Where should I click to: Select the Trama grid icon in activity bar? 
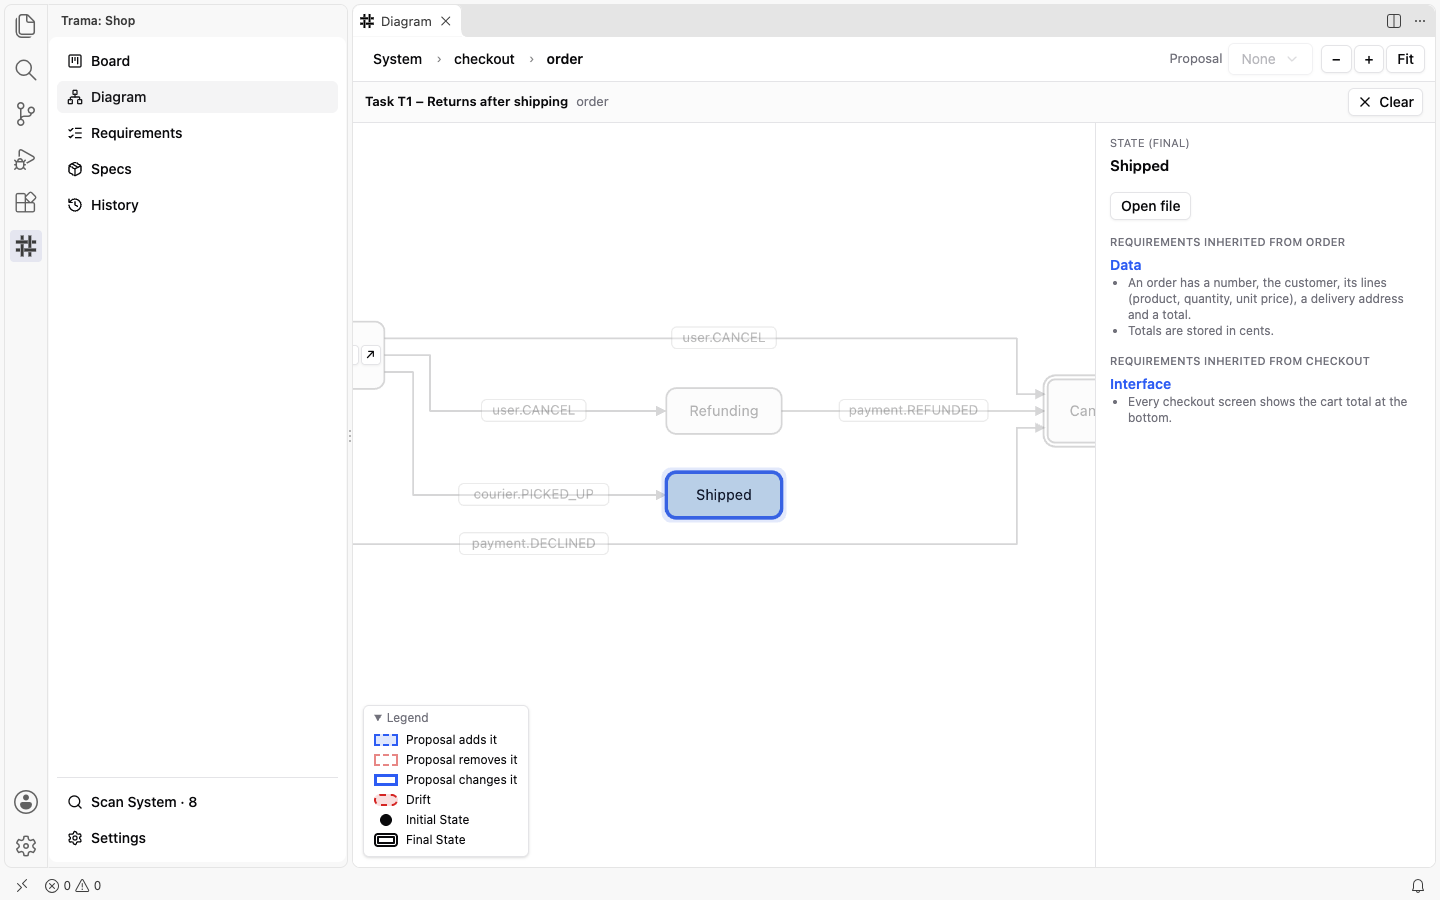click(x=26, y=246)
